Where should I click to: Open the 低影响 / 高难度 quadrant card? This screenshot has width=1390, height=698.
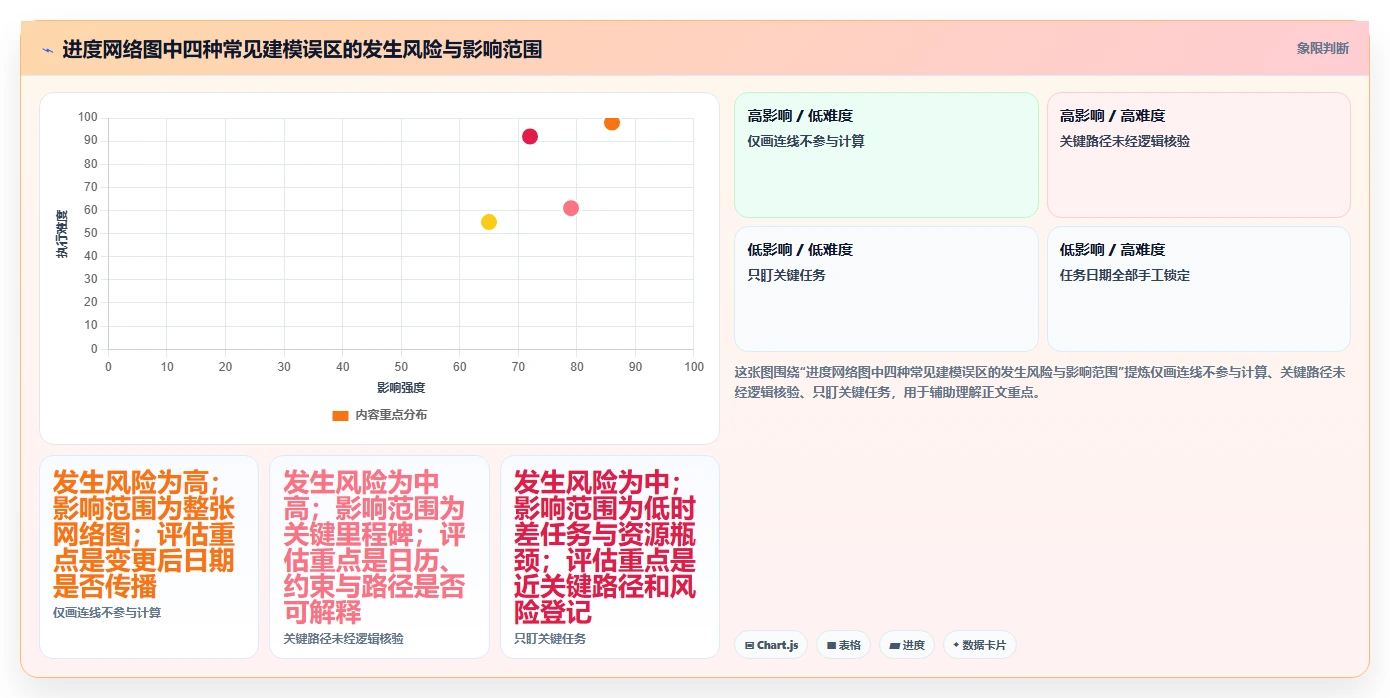tap(1198, 289)
